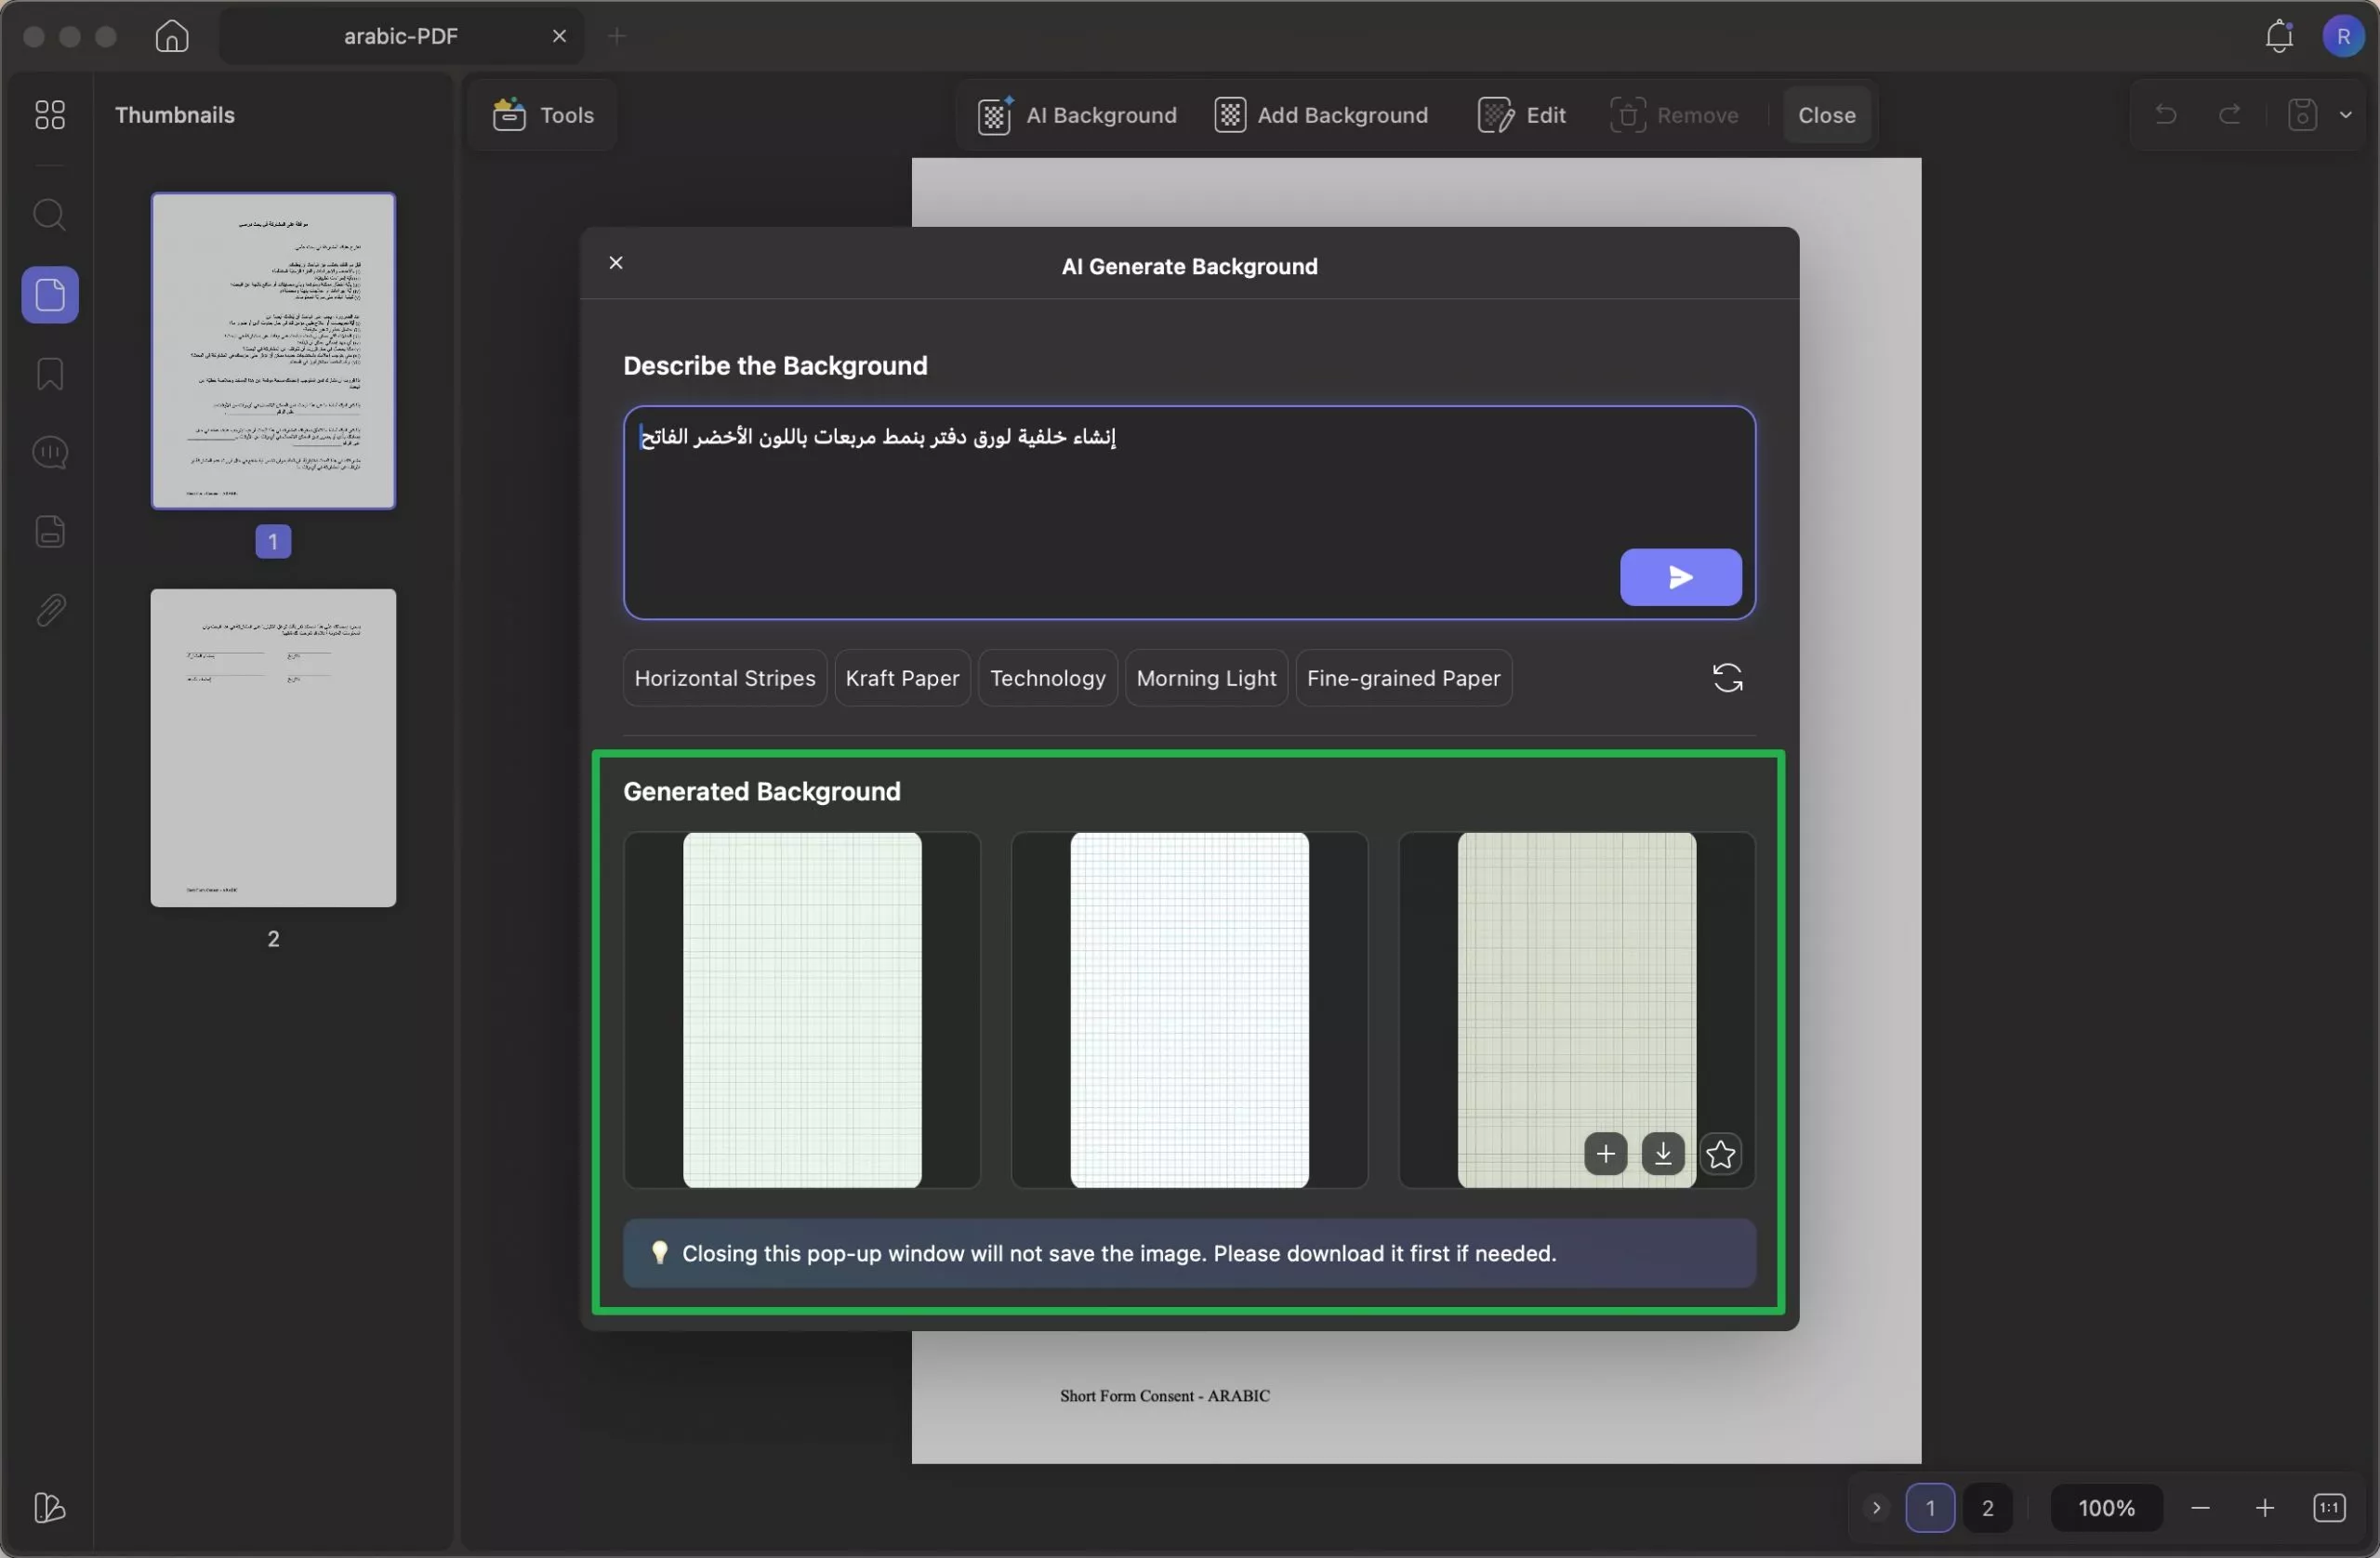This screenshot has height=1558, width=2380.
Task: Switch to the arabic-PDF tab
Action: pyautogui.click(x=400, y=37)
